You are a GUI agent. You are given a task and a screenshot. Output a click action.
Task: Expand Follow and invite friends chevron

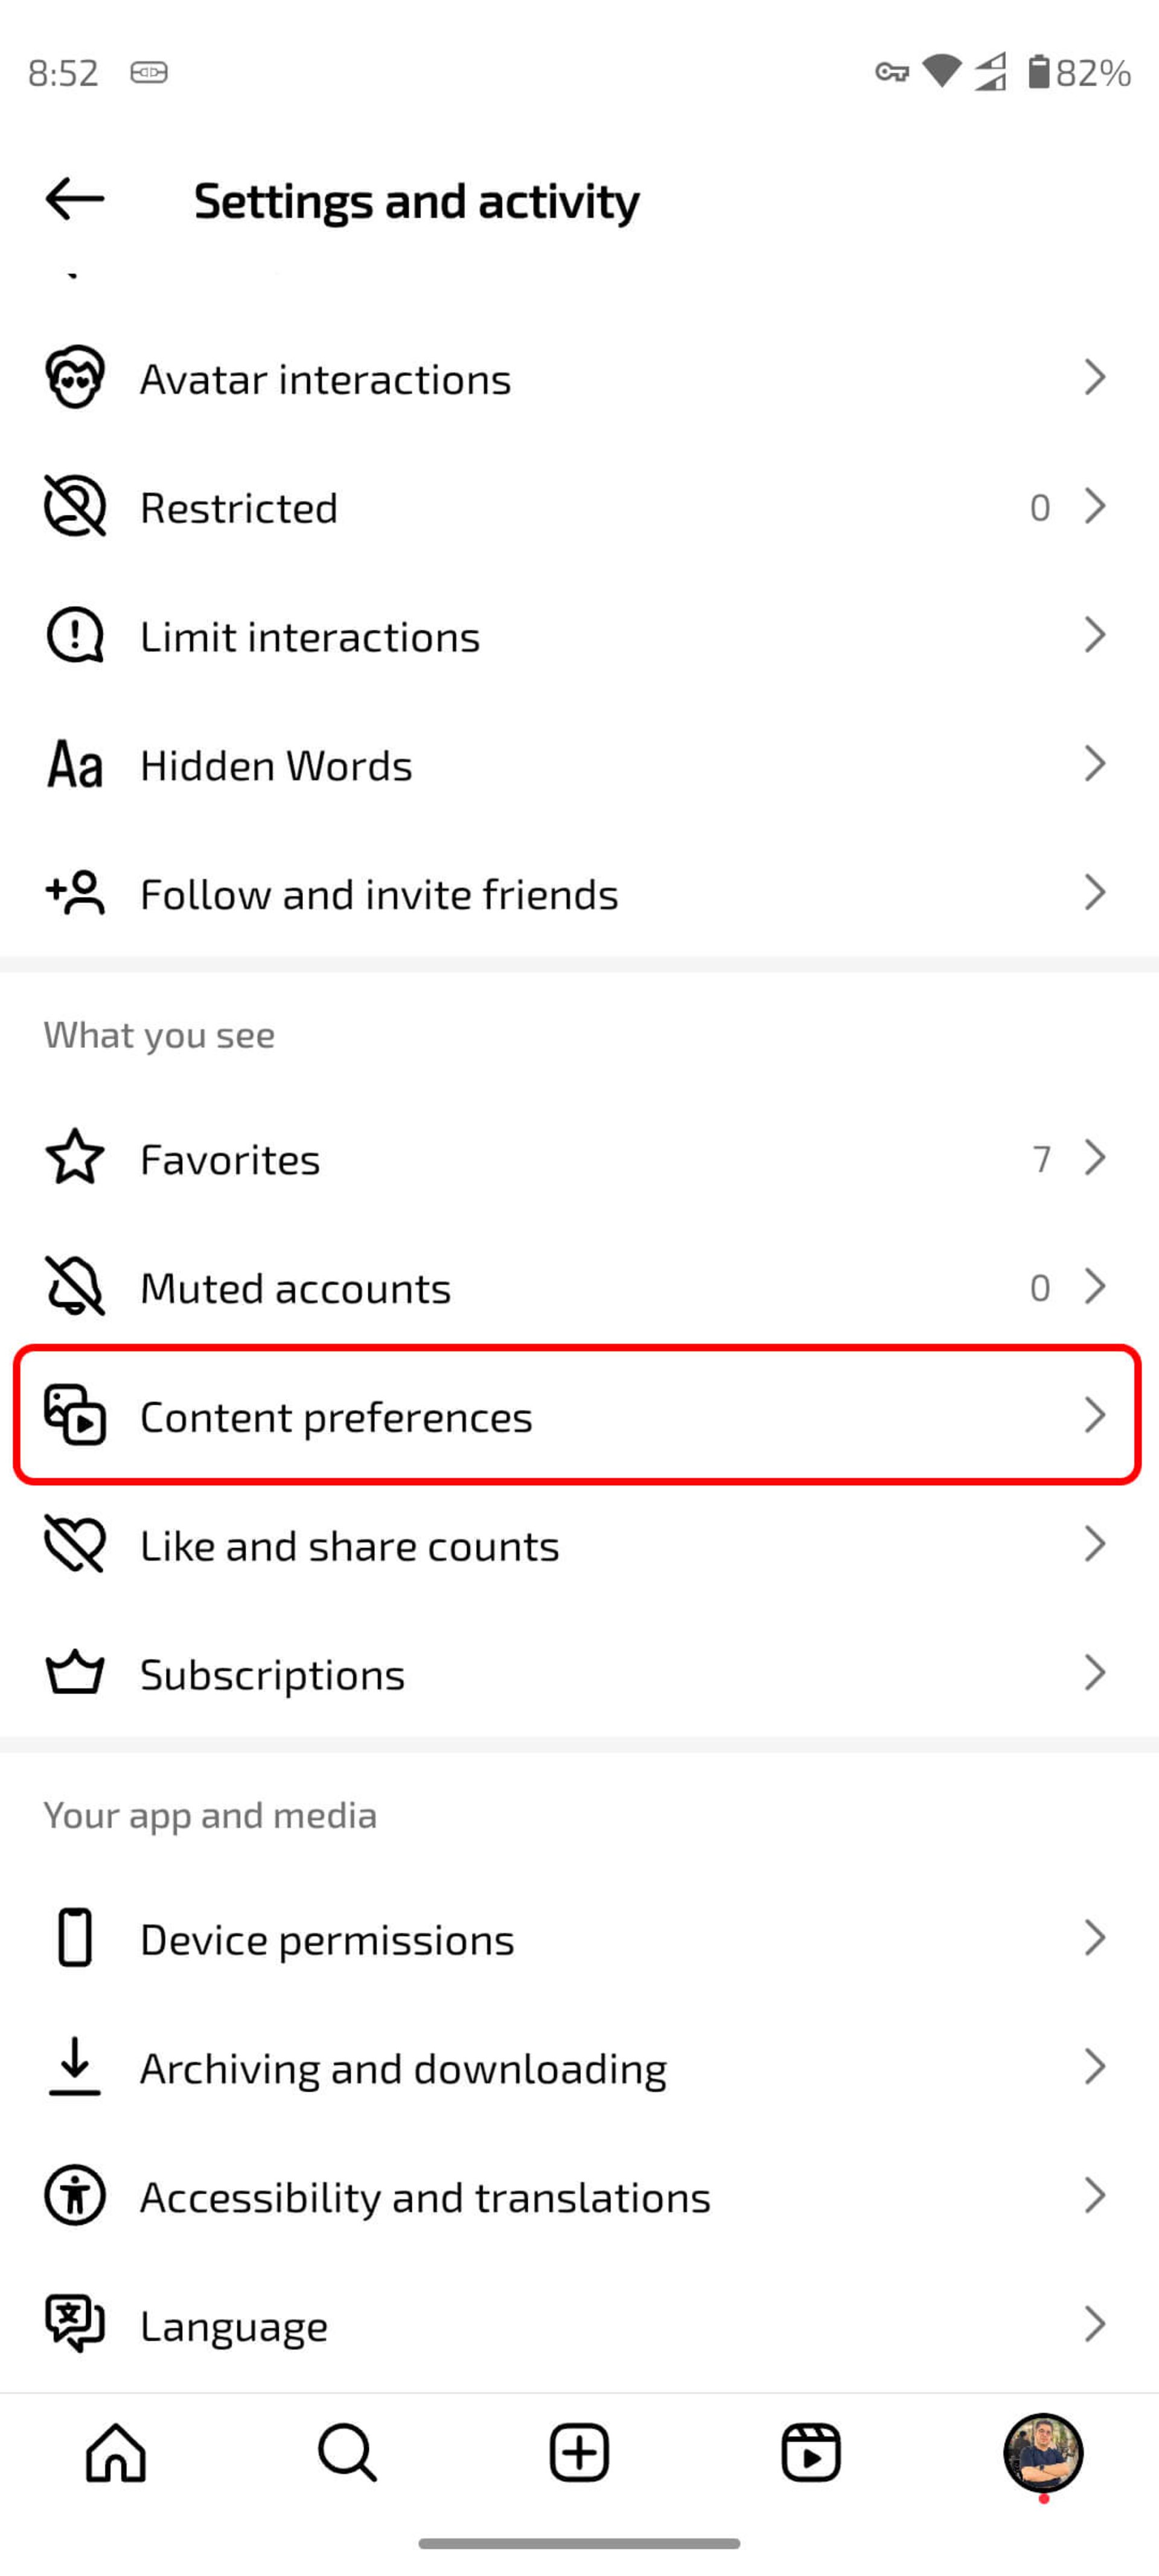pyautogui.click(x=1095, y=893)
